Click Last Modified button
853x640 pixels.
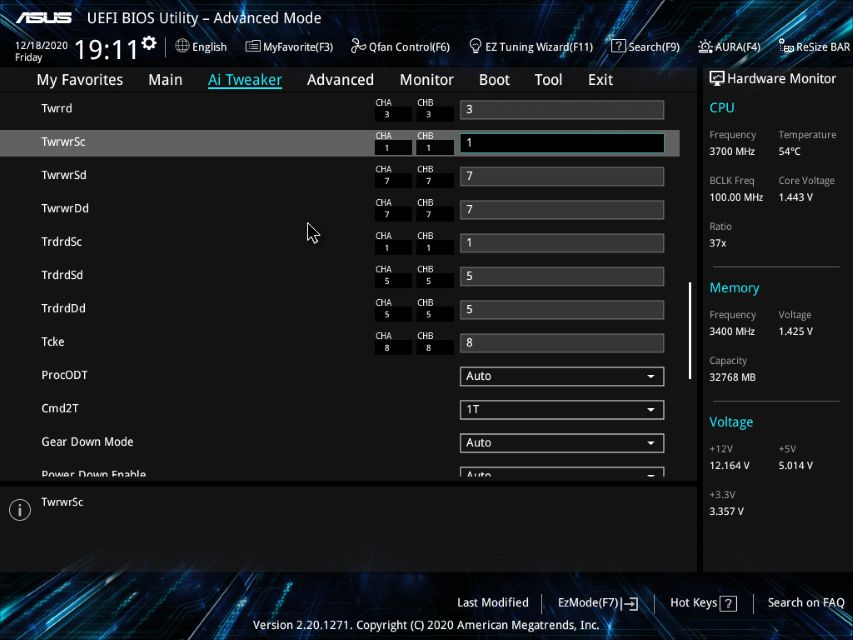click(492, 602)
